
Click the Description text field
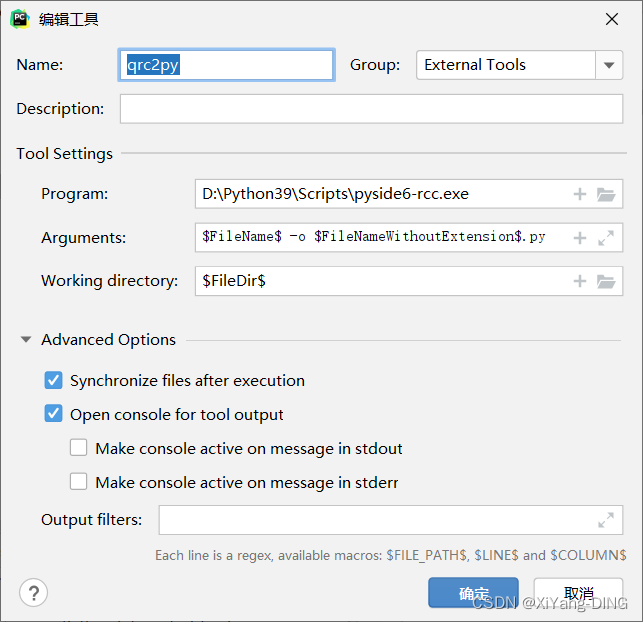coord(370,109)
